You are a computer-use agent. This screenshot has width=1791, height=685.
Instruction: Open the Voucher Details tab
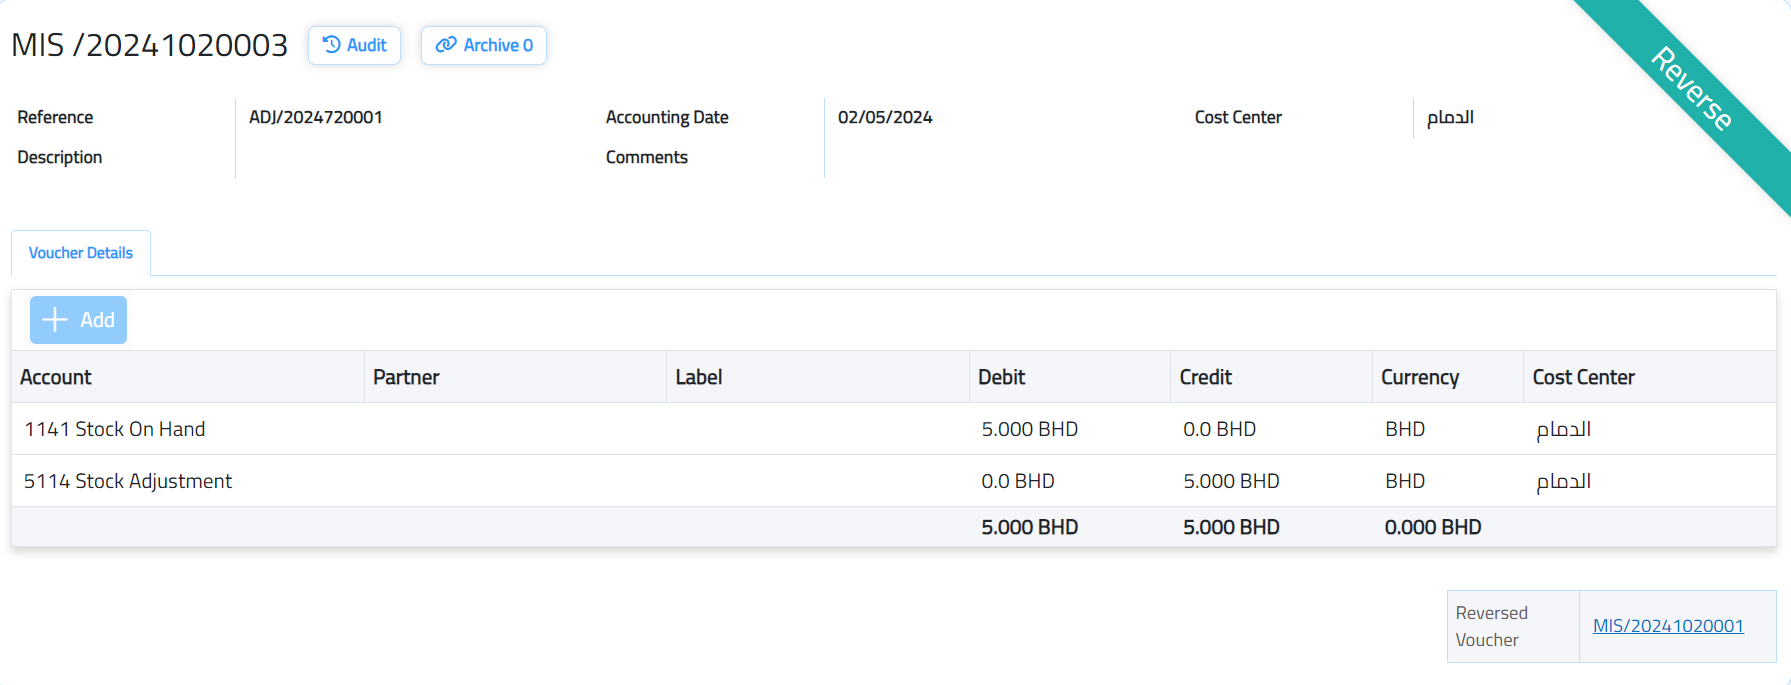click(x=81, y=253)
